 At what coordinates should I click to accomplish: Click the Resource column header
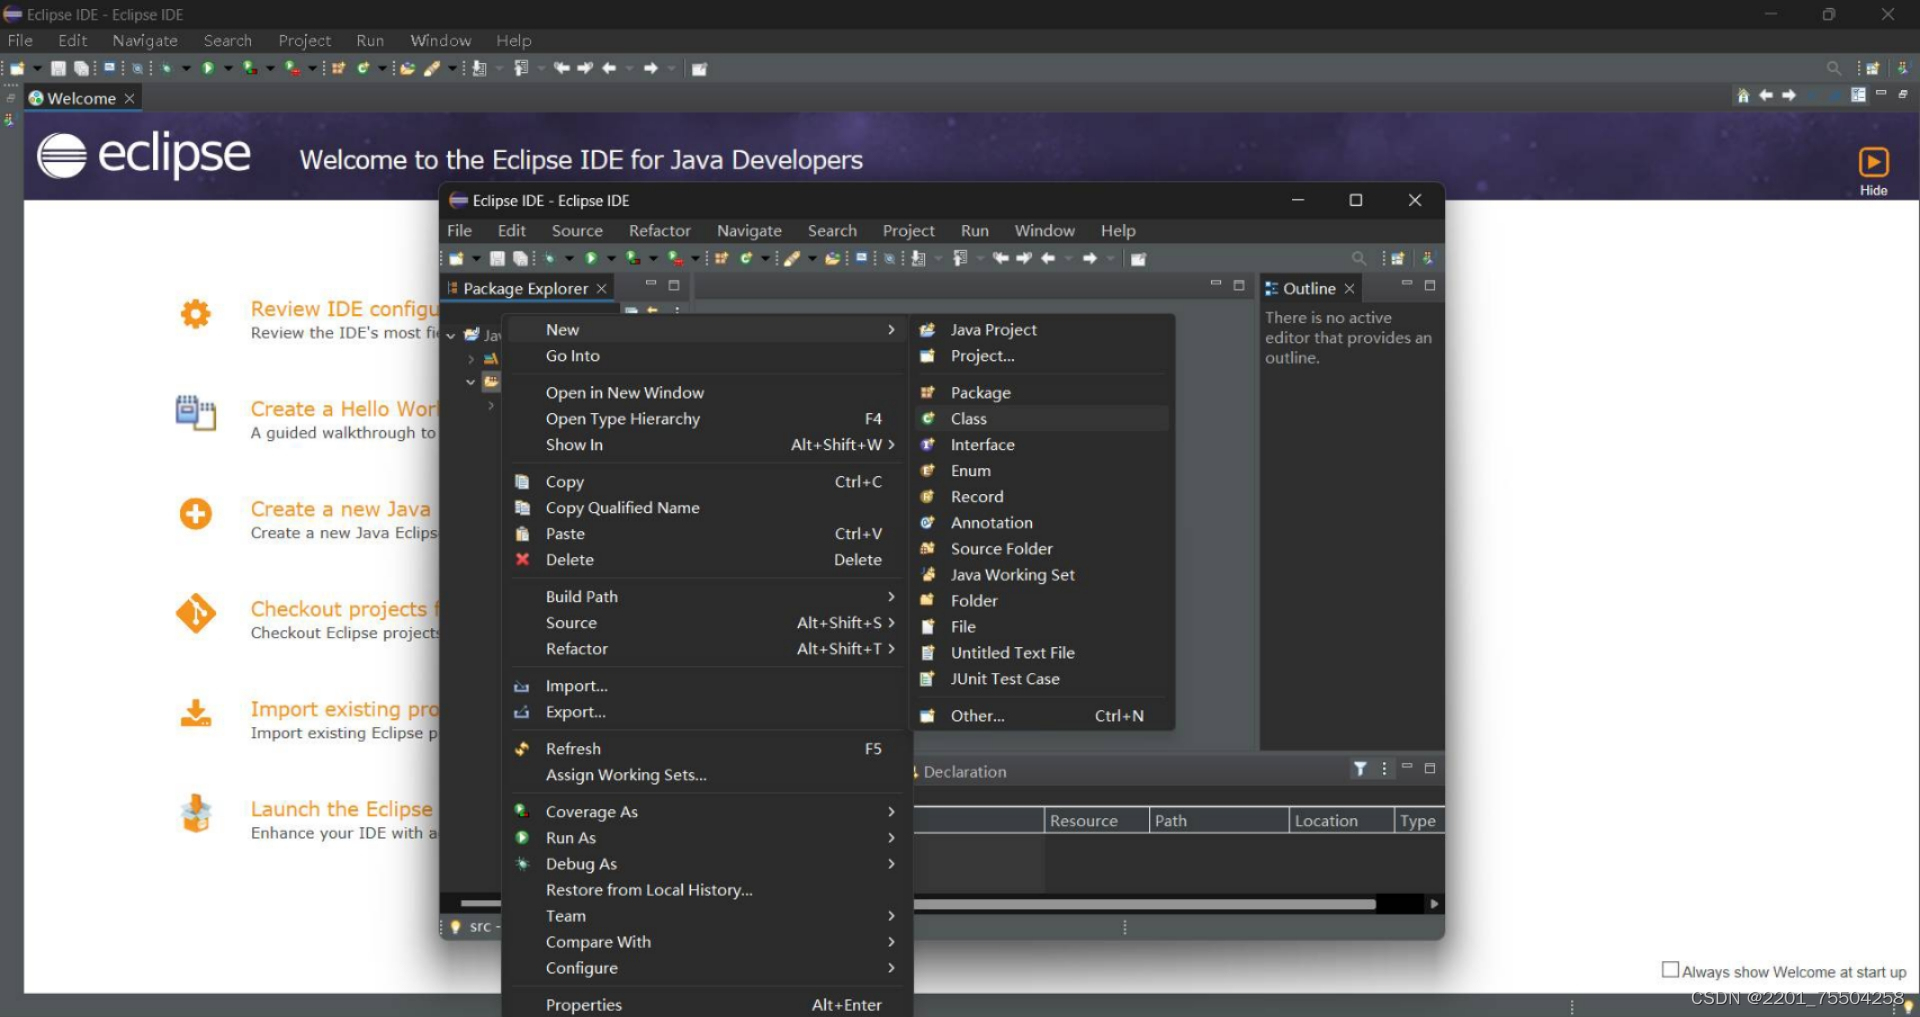[x=1097, y=820]
